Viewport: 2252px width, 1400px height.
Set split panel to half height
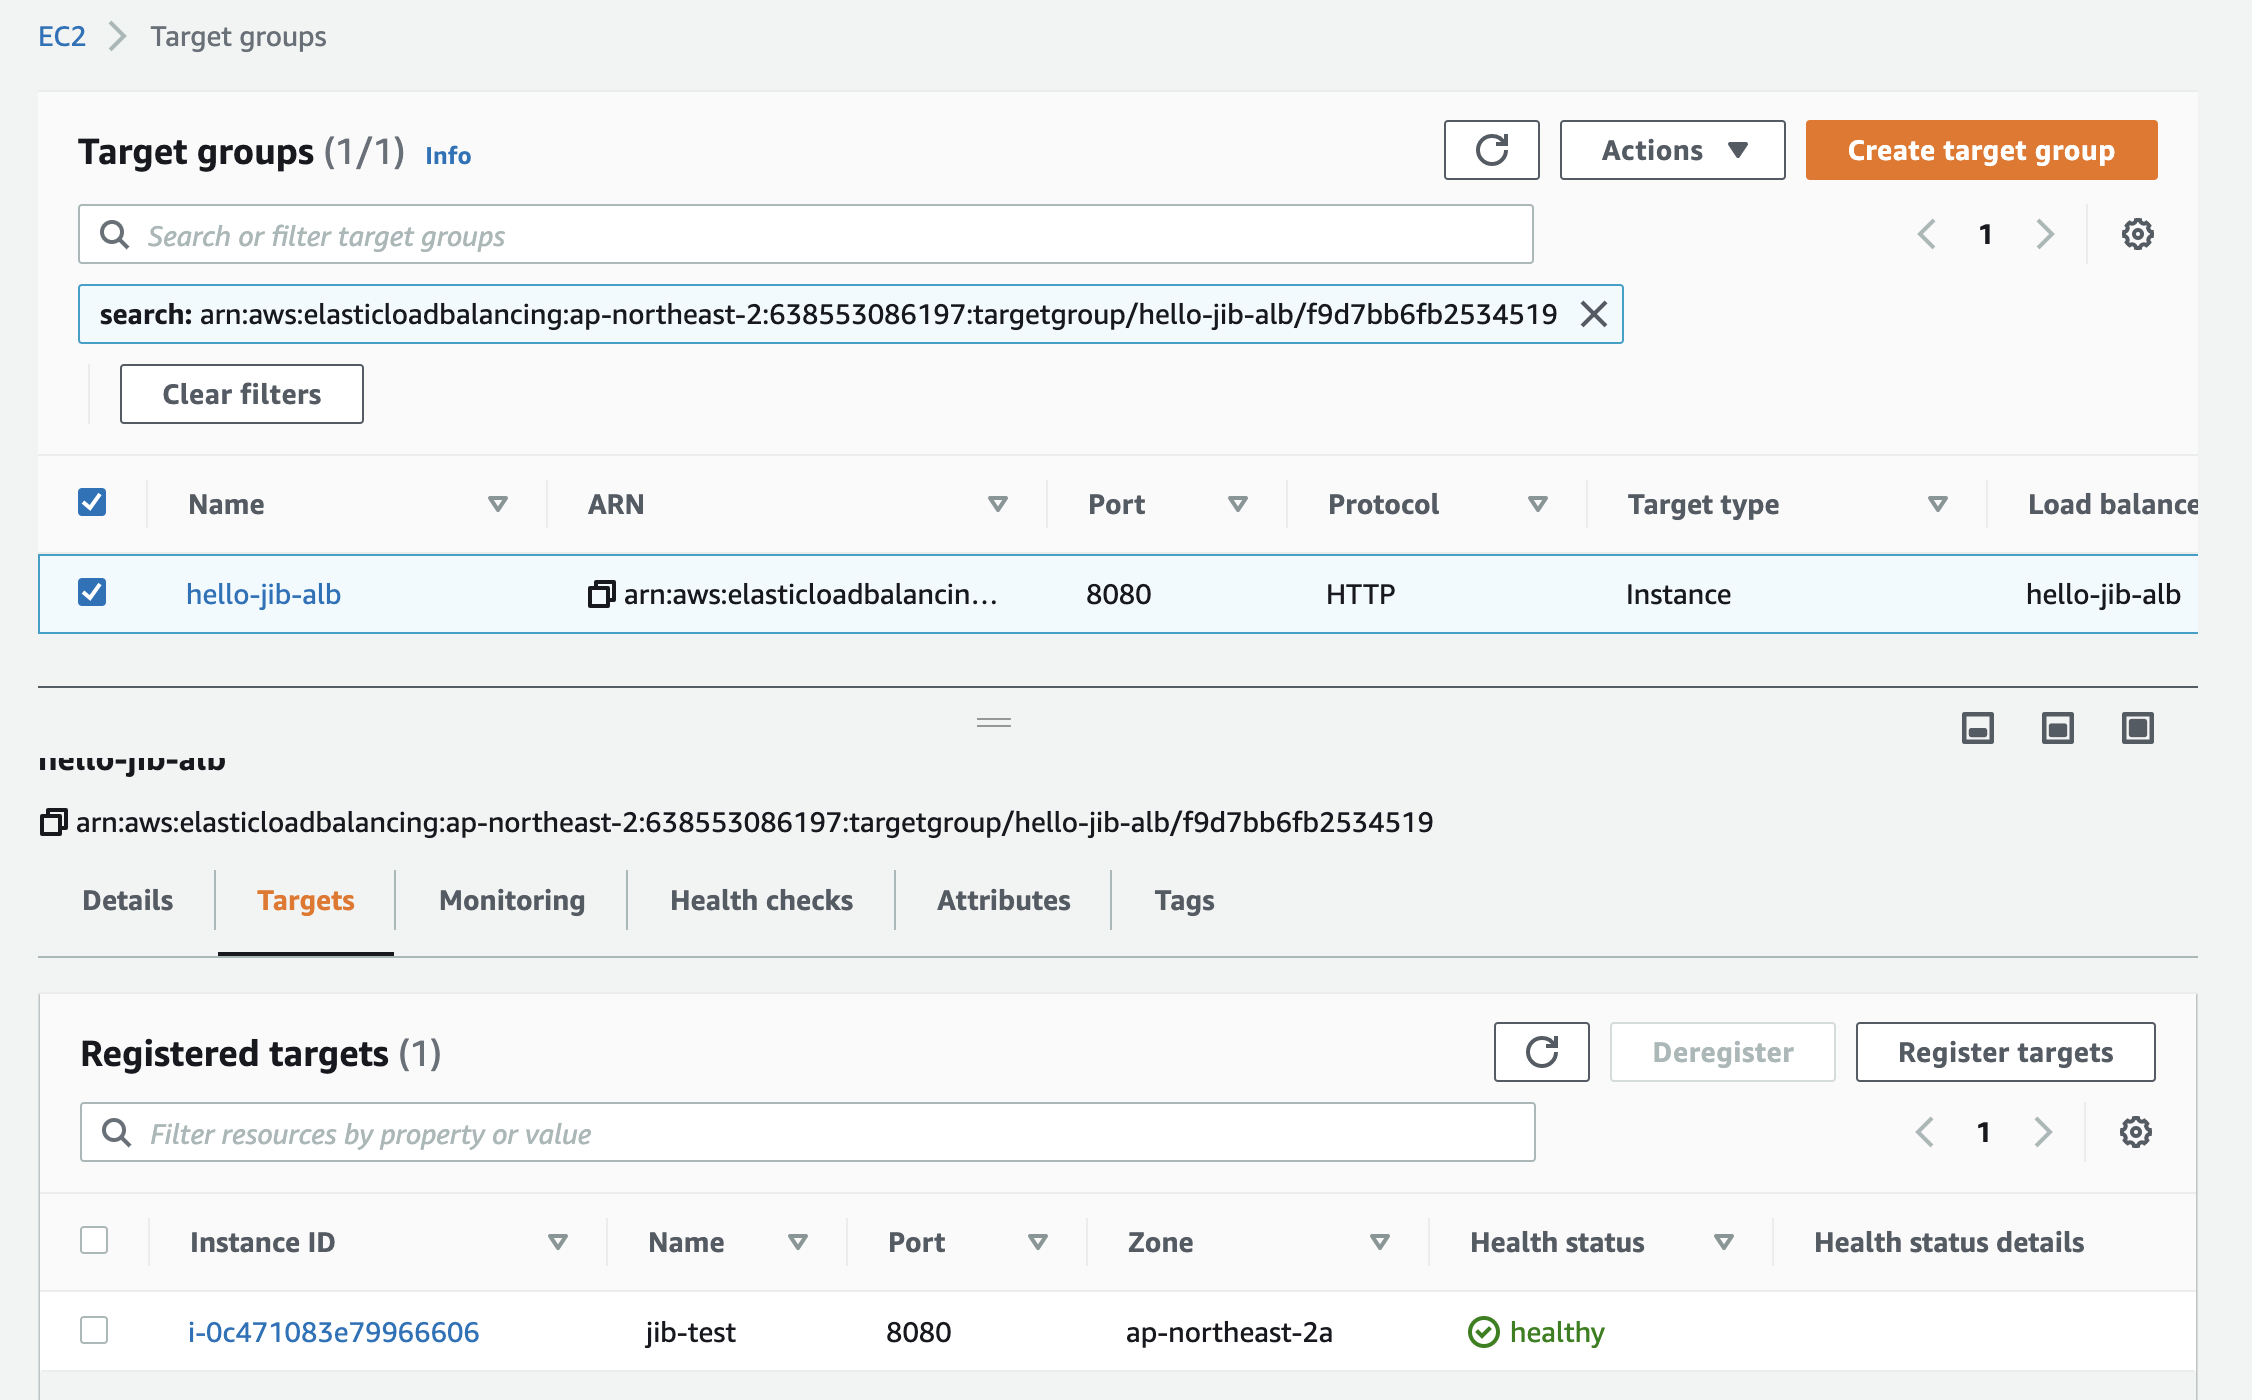(x=2057, y=727)
